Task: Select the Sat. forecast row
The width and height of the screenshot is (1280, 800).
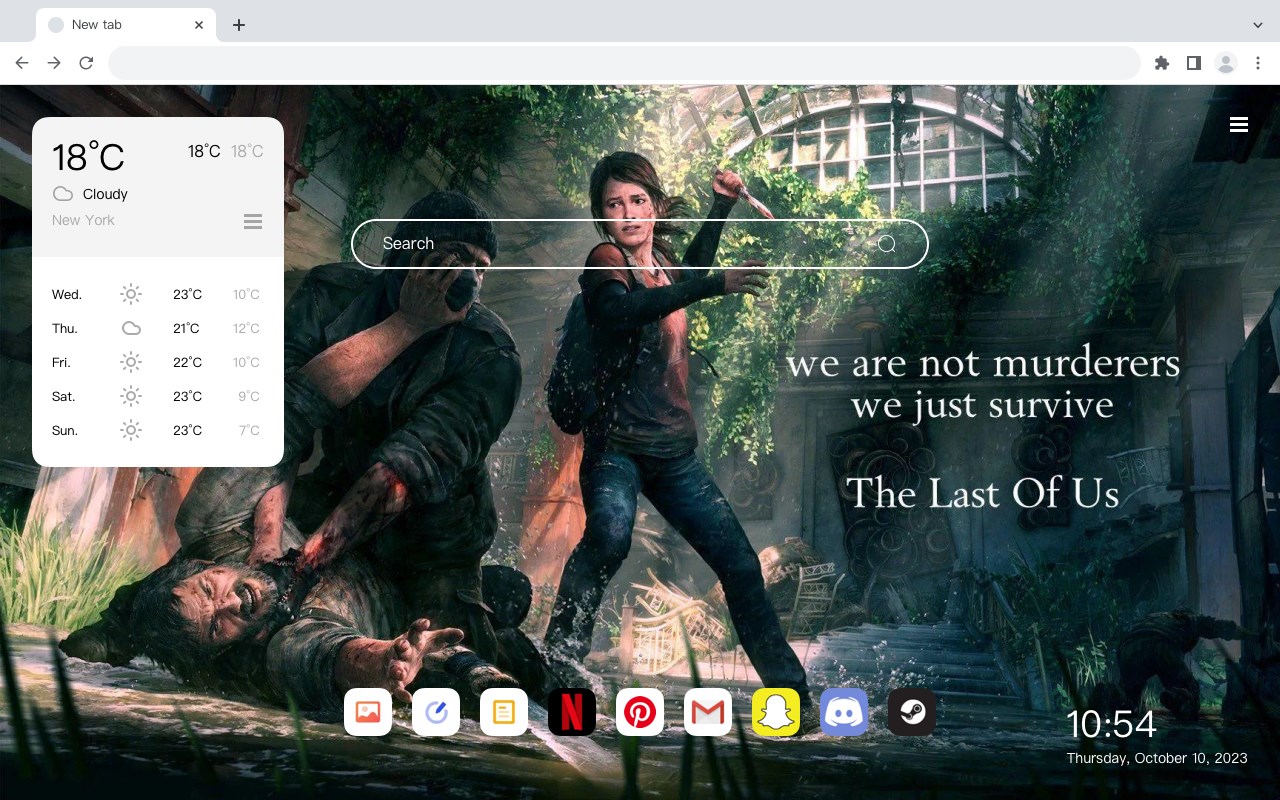Action: [158, 396]
